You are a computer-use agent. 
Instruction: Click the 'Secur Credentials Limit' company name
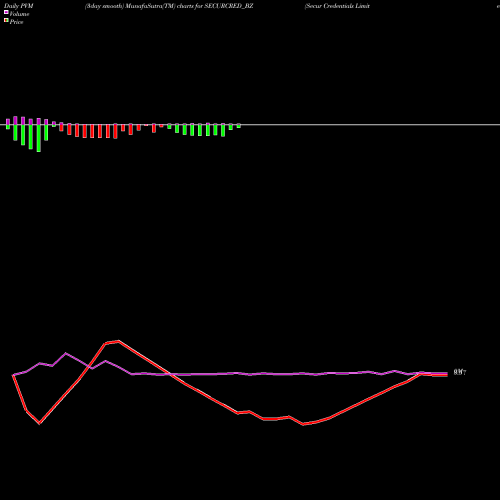[337, 6]
